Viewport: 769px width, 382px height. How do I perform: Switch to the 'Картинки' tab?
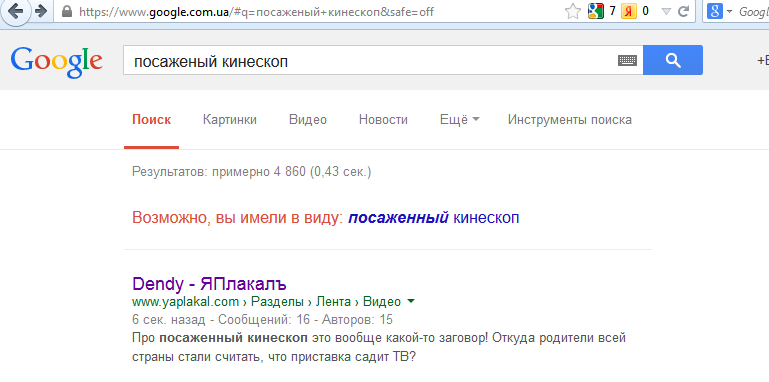230,120
